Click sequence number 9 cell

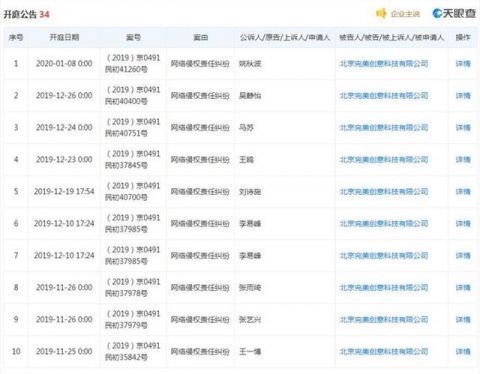[x=16, y=320]
